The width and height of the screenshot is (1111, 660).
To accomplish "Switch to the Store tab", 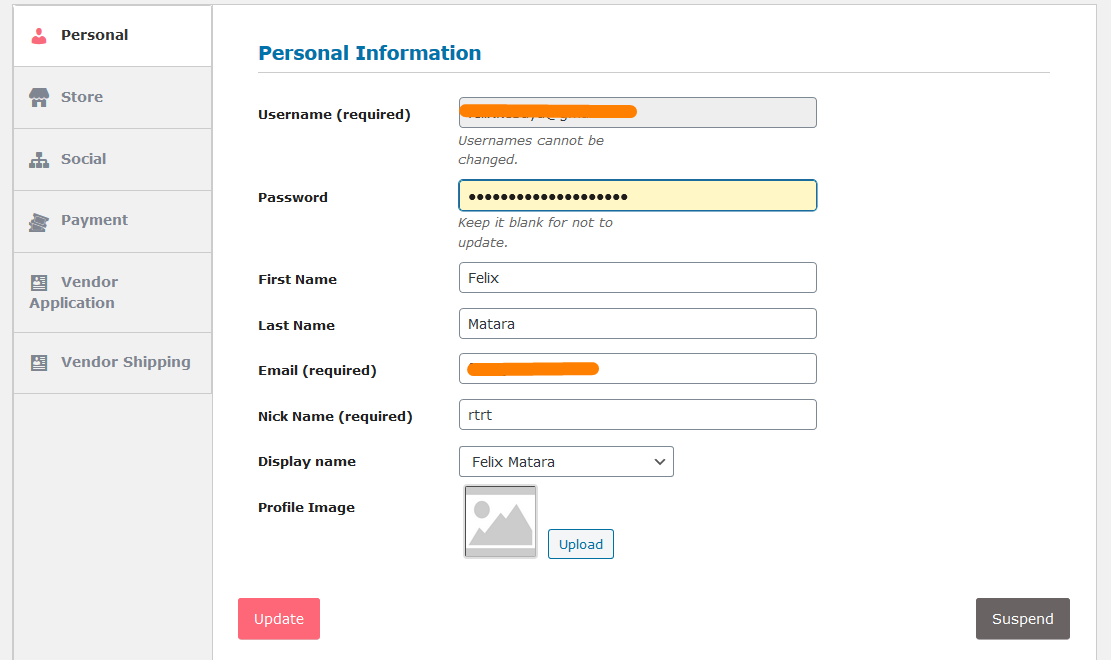I will click(x=113, y=98).
